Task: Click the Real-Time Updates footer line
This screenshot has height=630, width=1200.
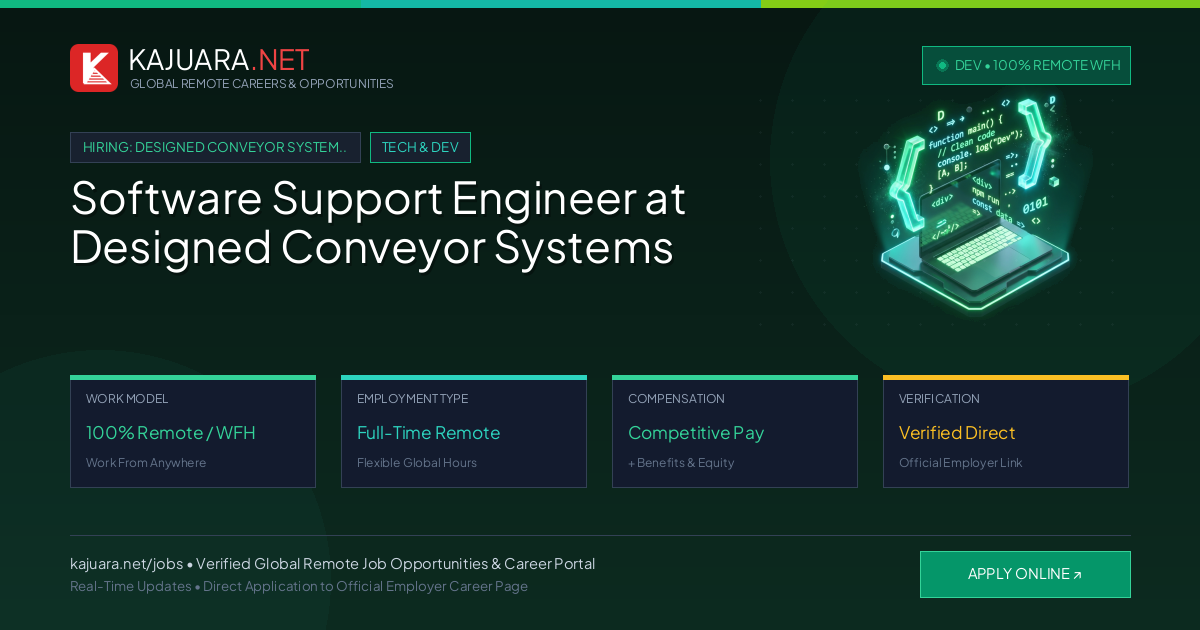Action: [x=299, y=586]
